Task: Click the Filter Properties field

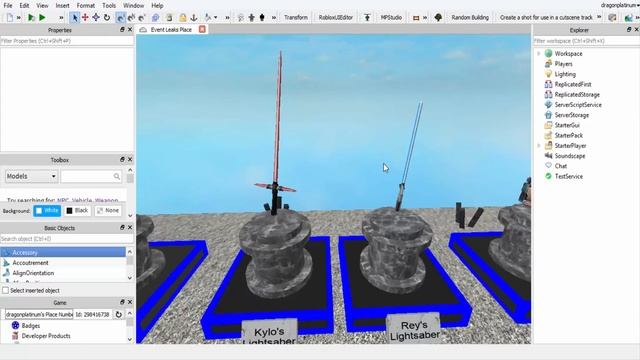Action: [x=67, y=41]
